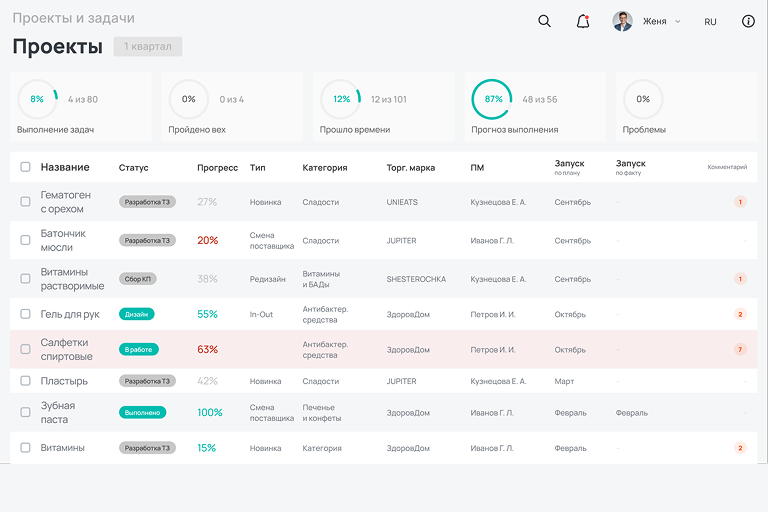Click Женя's profile avatar
The image size is (768, 512).
[x=622, y=21]
